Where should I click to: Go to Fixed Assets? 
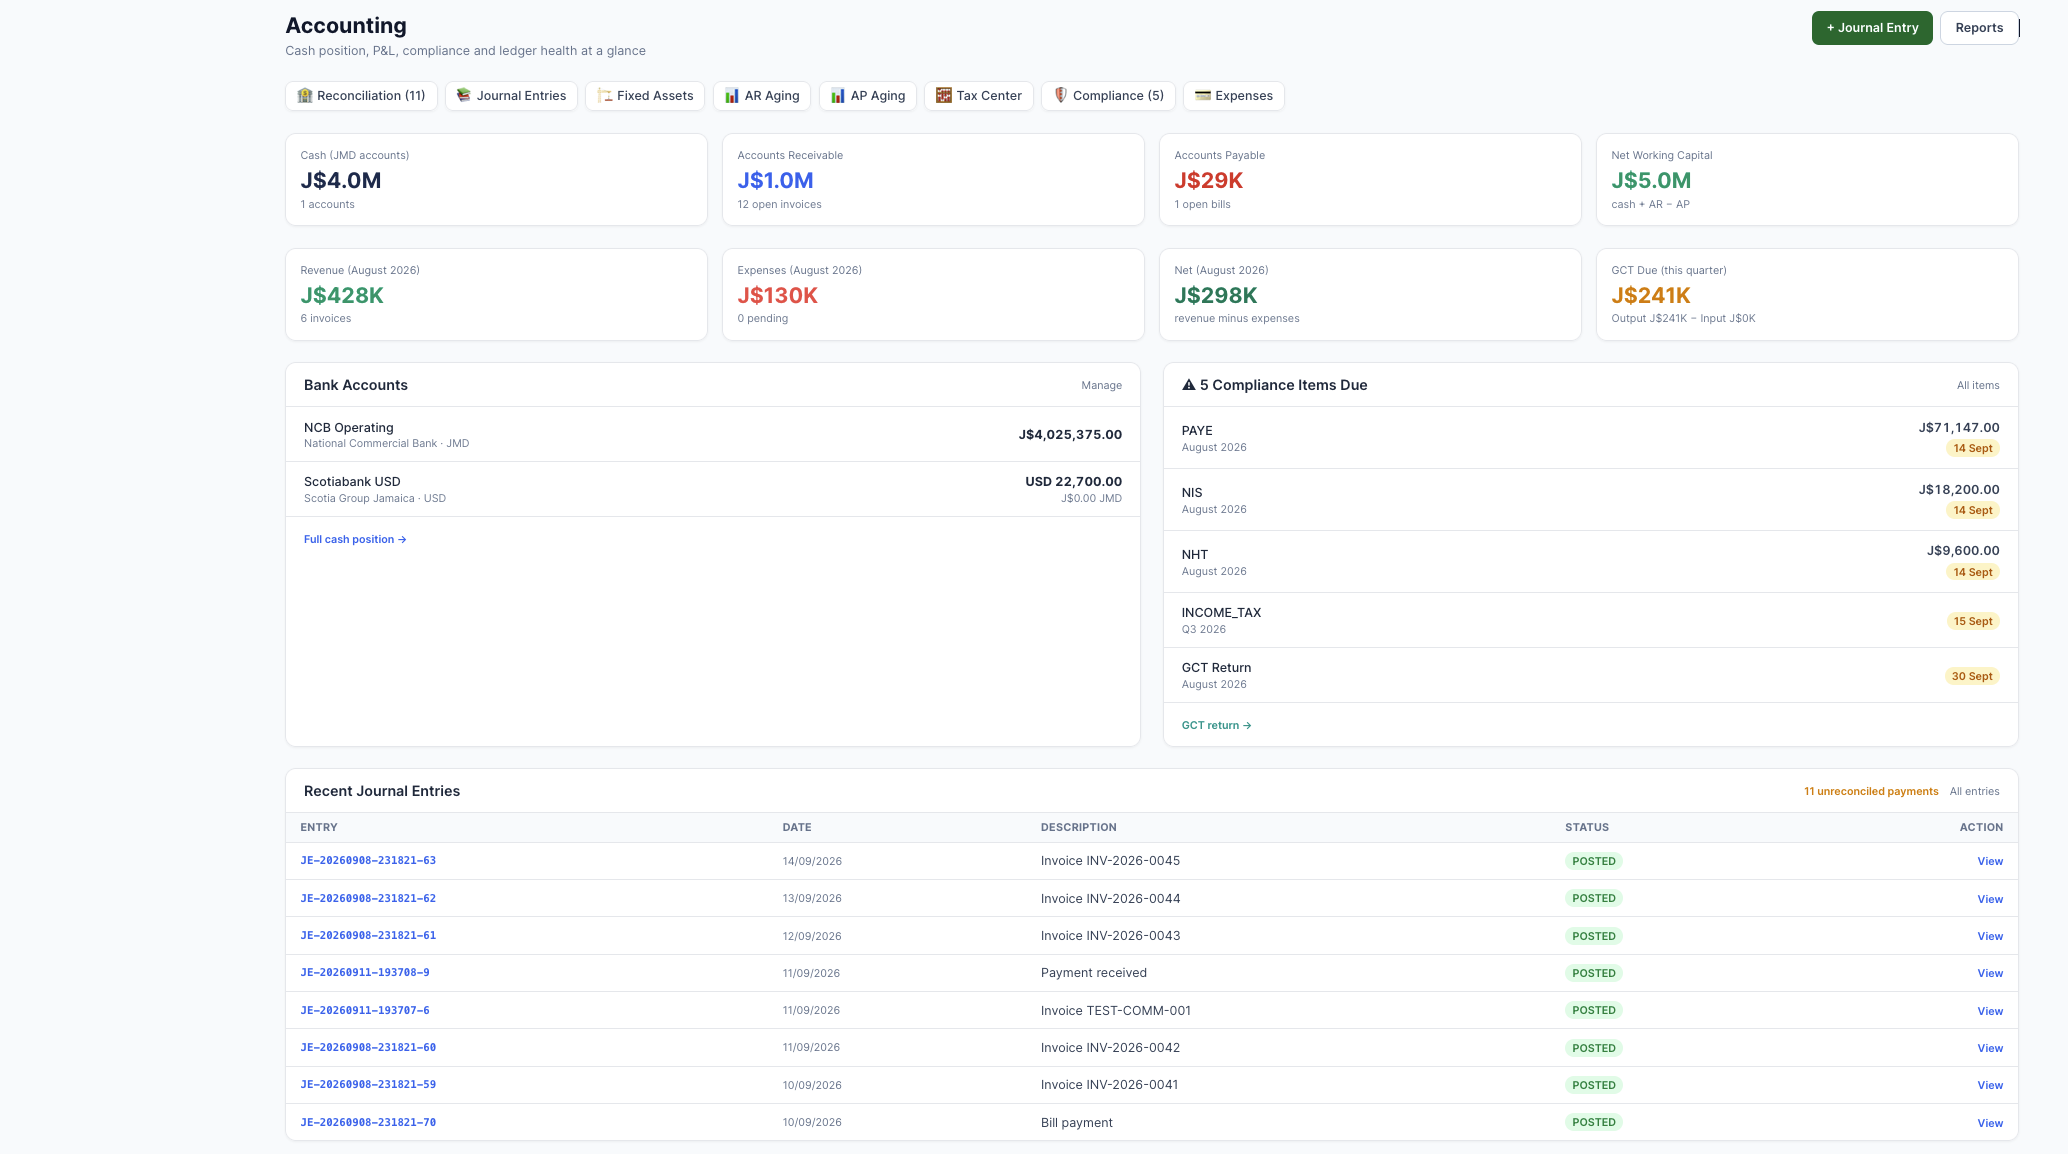pos(645,96)
